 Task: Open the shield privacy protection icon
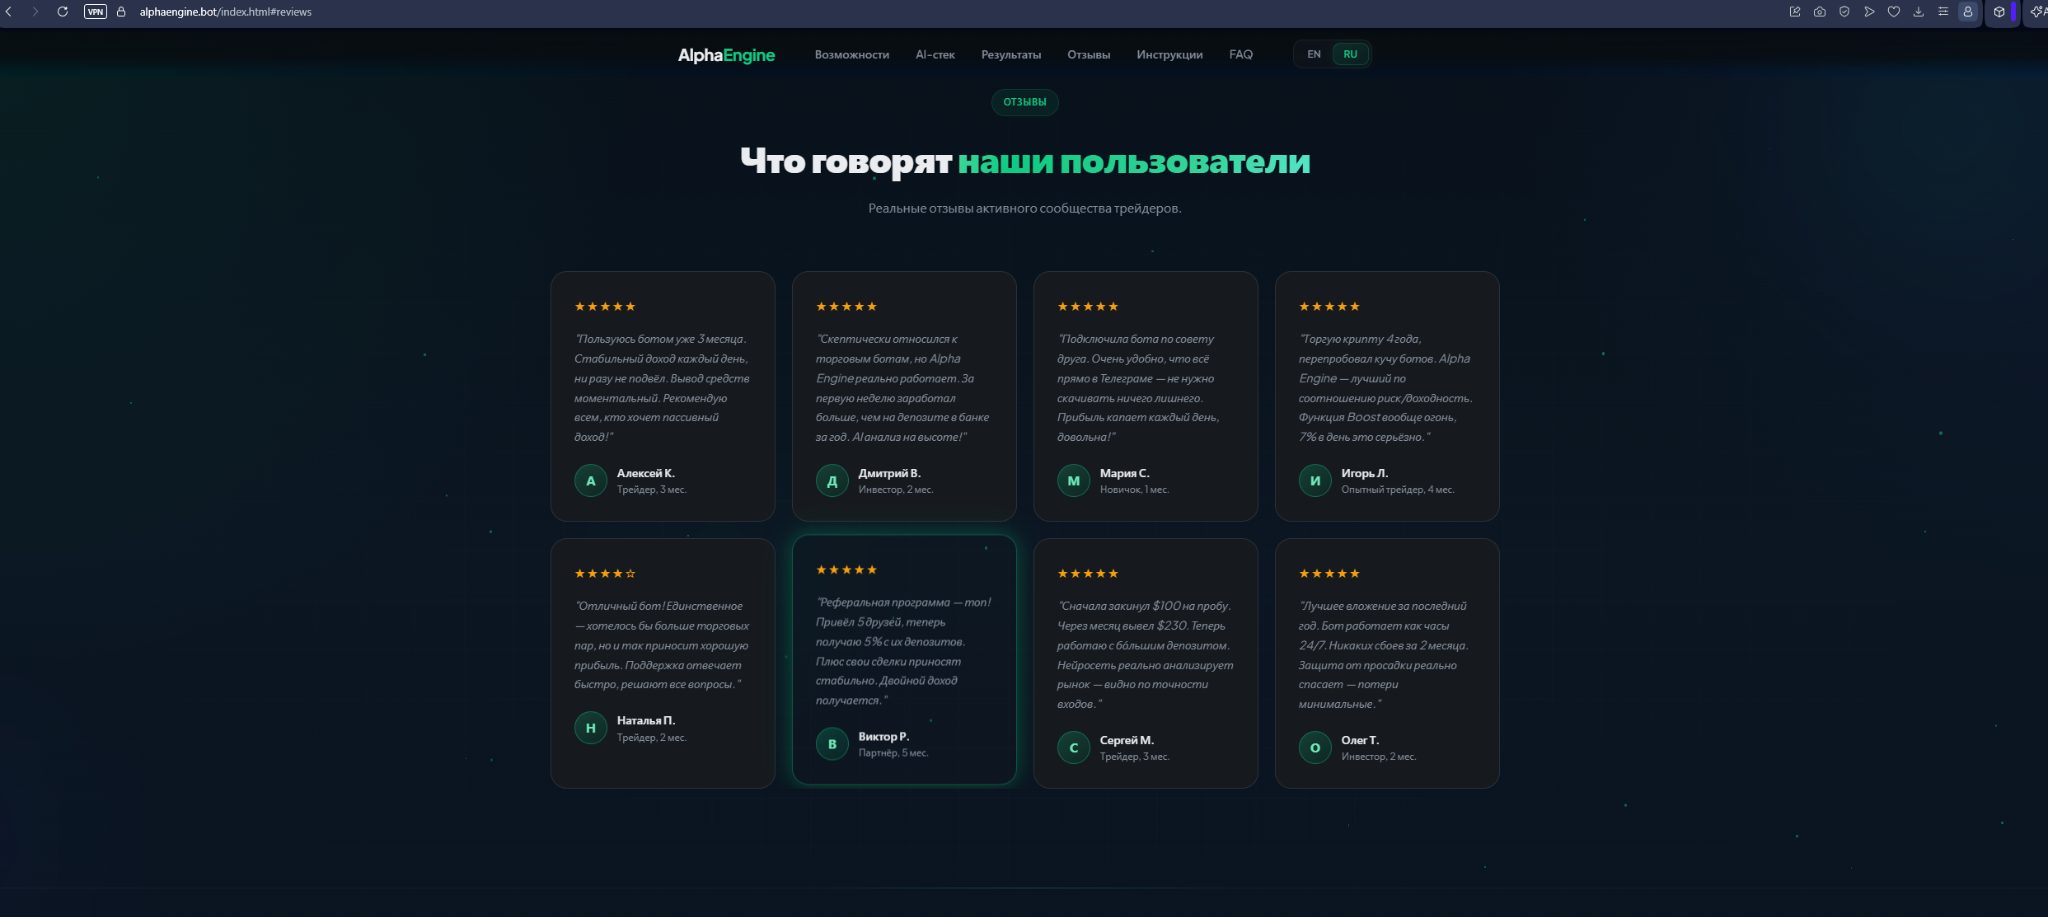pyautogui.click(x=1844, y=12)
